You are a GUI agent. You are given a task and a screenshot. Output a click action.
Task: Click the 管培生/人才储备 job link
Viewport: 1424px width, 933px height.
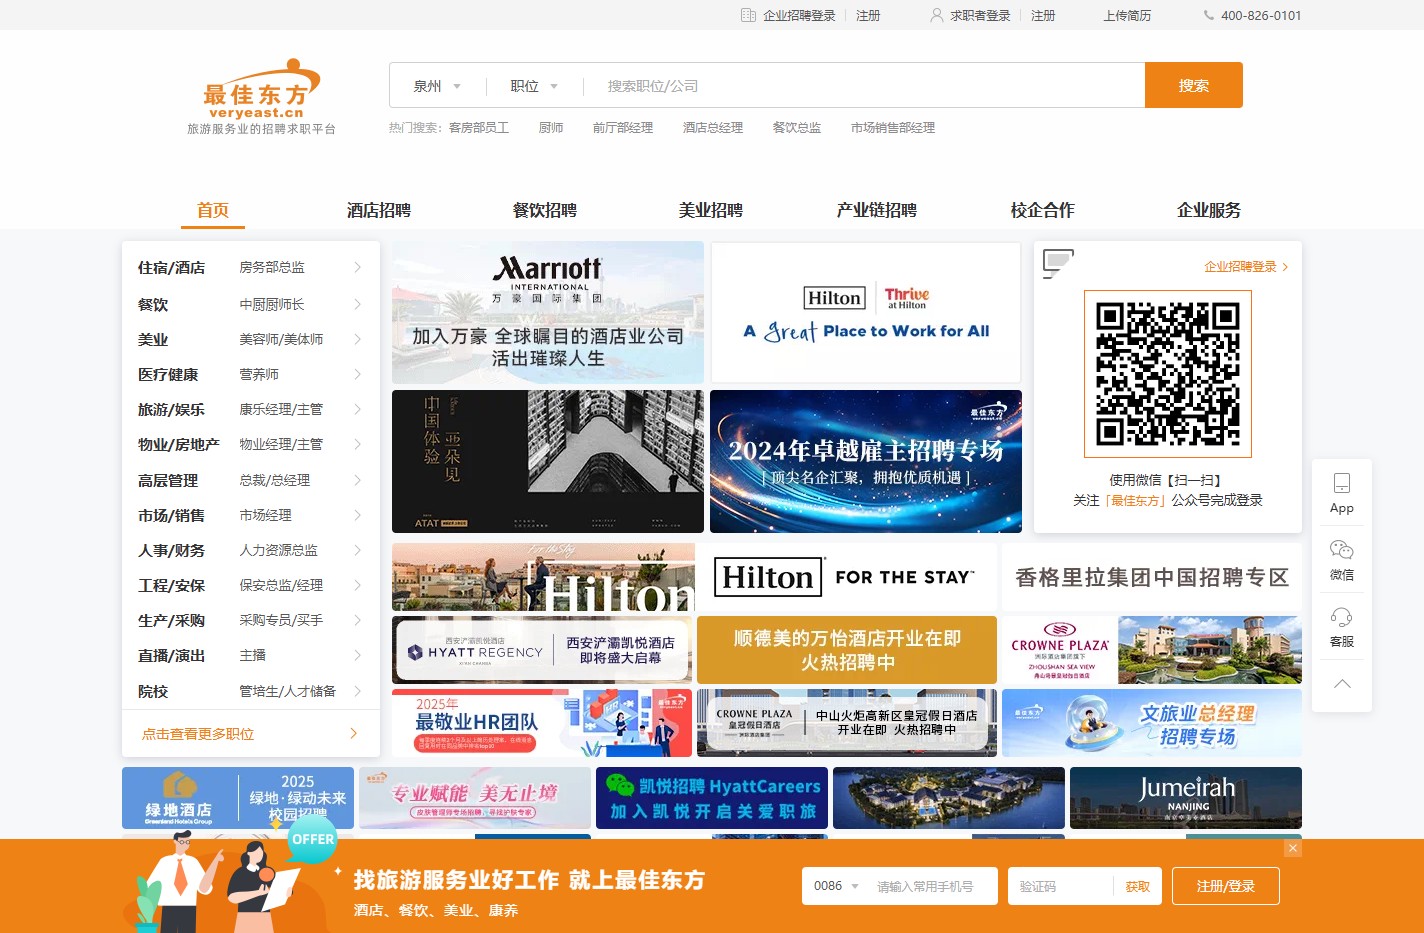[x=288, y=691]
